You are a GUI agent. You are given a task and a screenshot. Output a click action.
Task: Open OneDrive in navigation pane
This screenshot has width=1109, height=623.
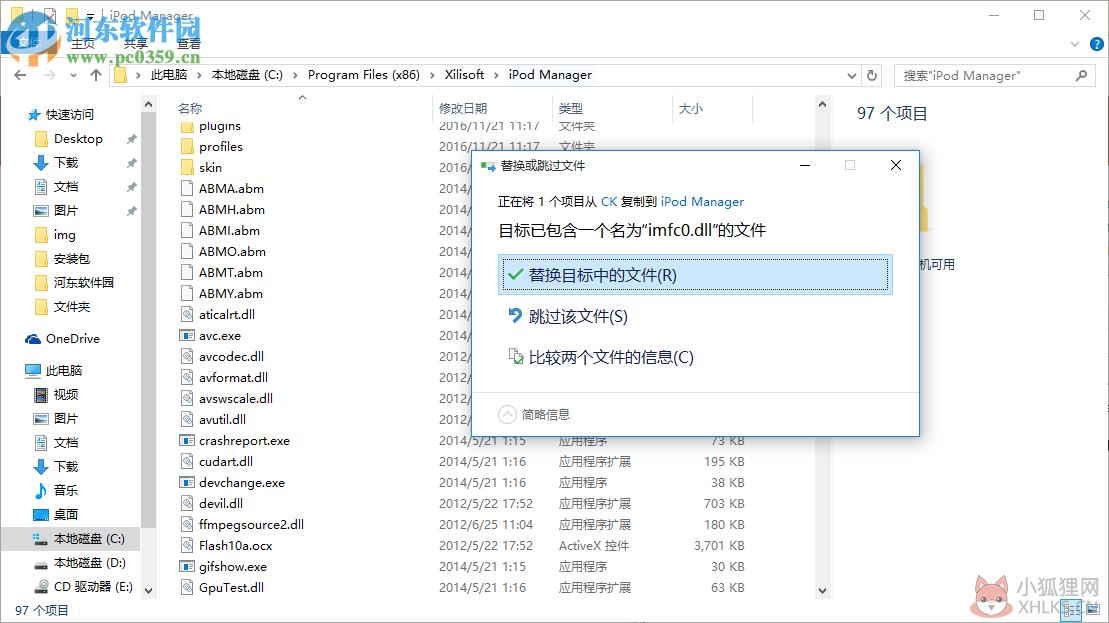click(x=72, y=339)
